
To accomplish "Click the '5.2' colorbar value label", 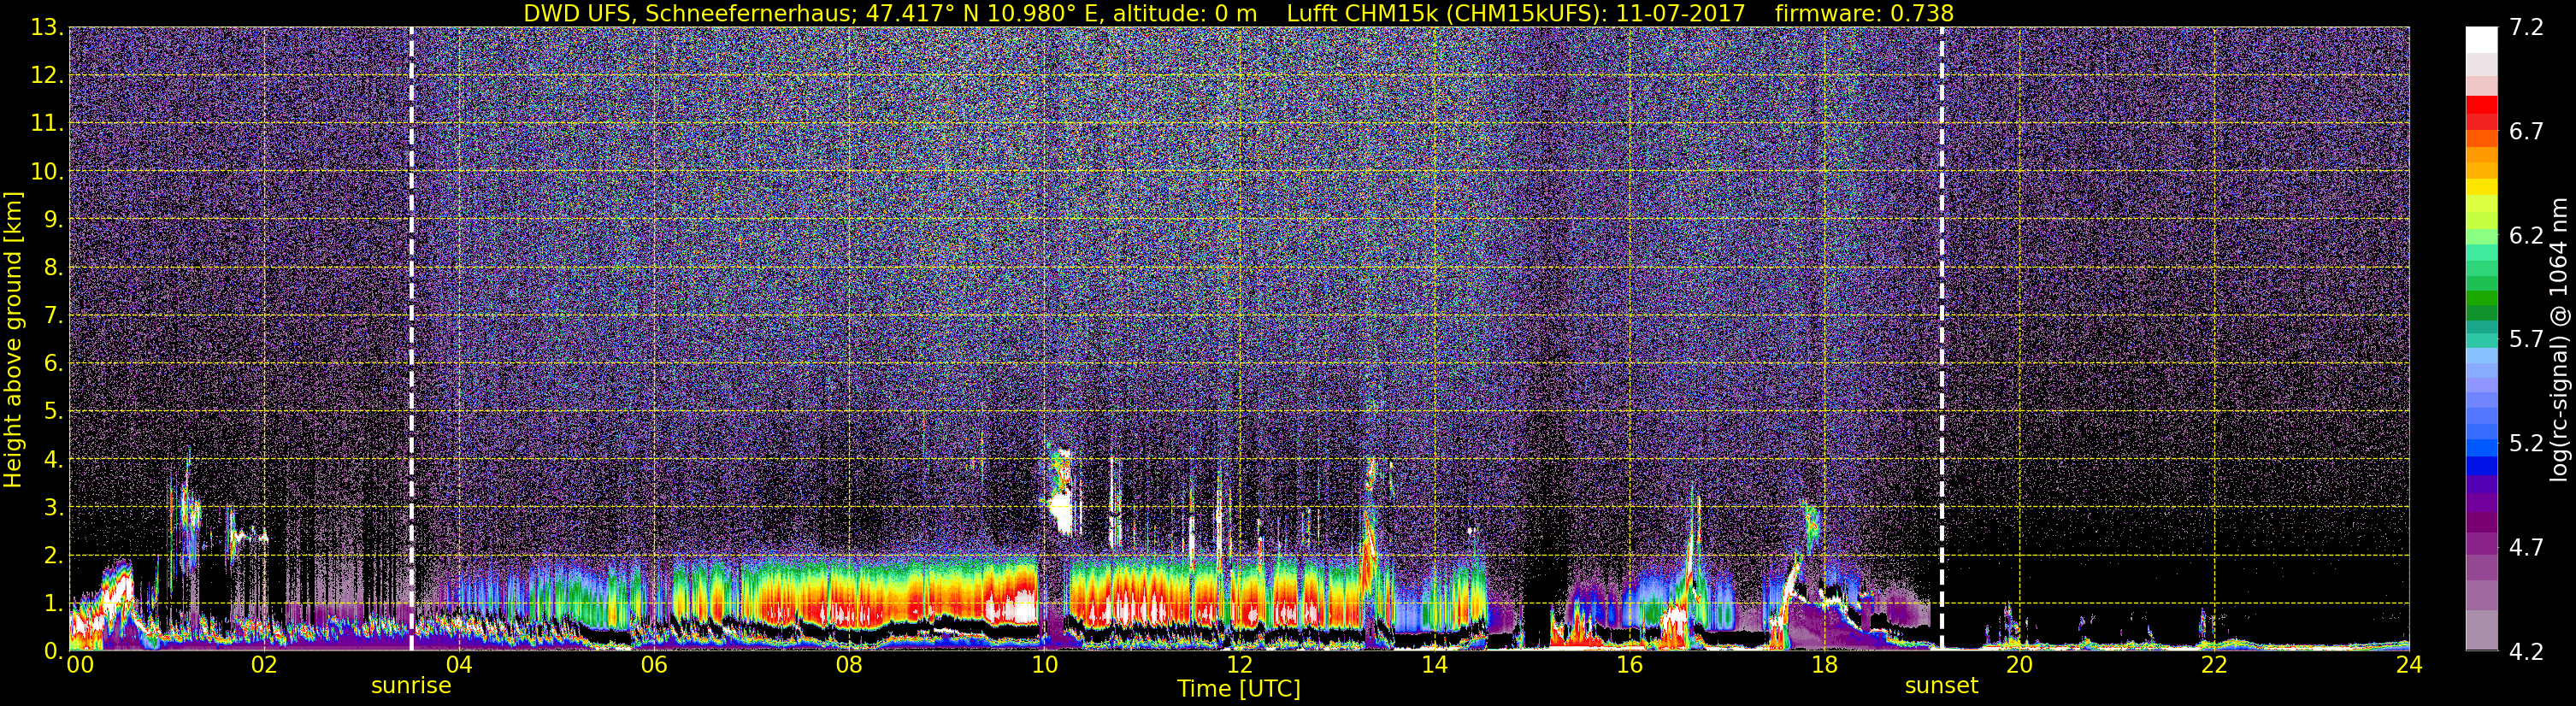I will tap(2526, 444).
